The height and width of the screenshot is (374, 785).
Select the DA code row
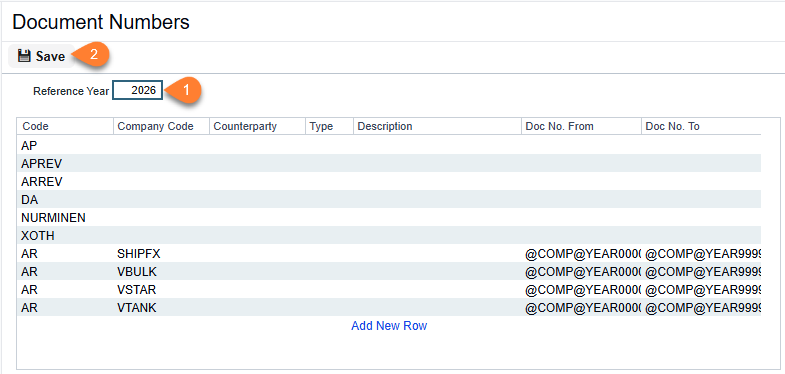[389, 199]
